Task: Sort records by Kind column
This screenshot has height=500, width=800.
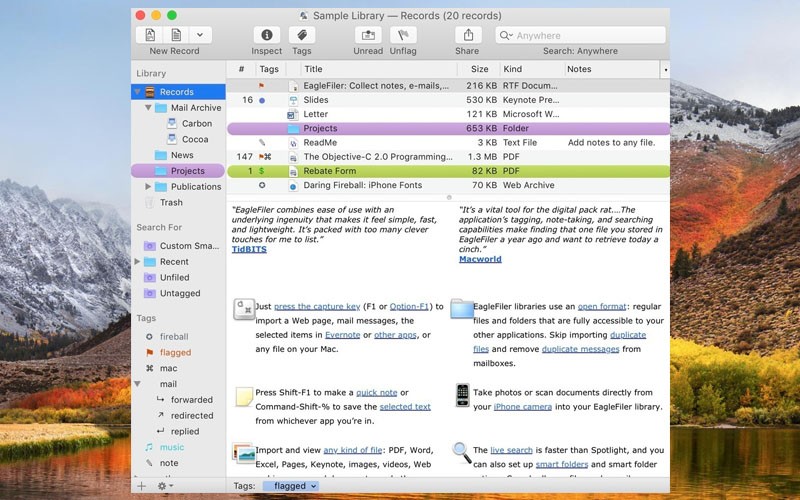Action: pos(532,69)
